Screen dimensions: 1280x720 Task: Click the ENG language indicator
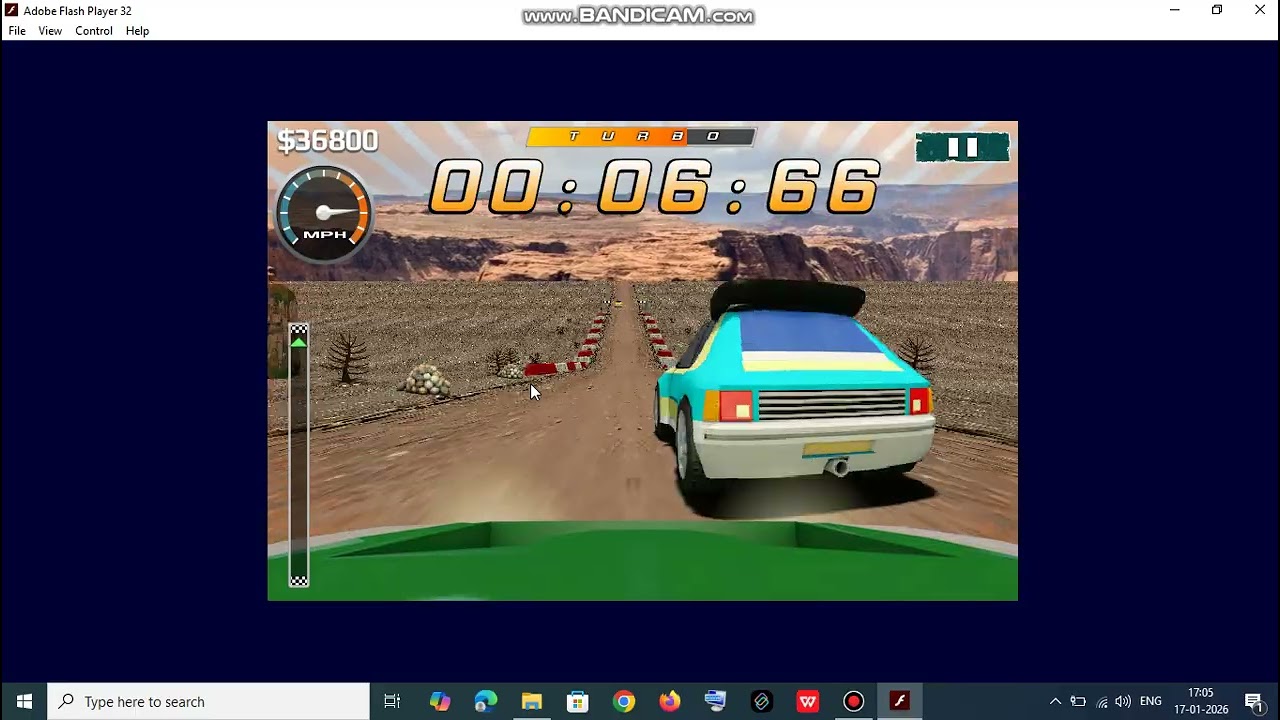1151,701
